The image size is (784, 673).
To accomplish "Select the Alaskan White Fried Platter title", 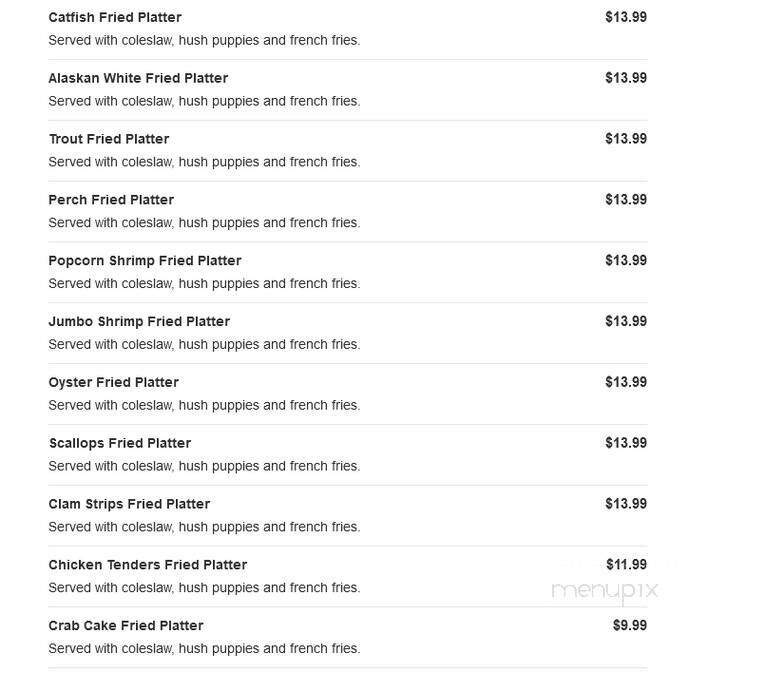I will point(138,78).
